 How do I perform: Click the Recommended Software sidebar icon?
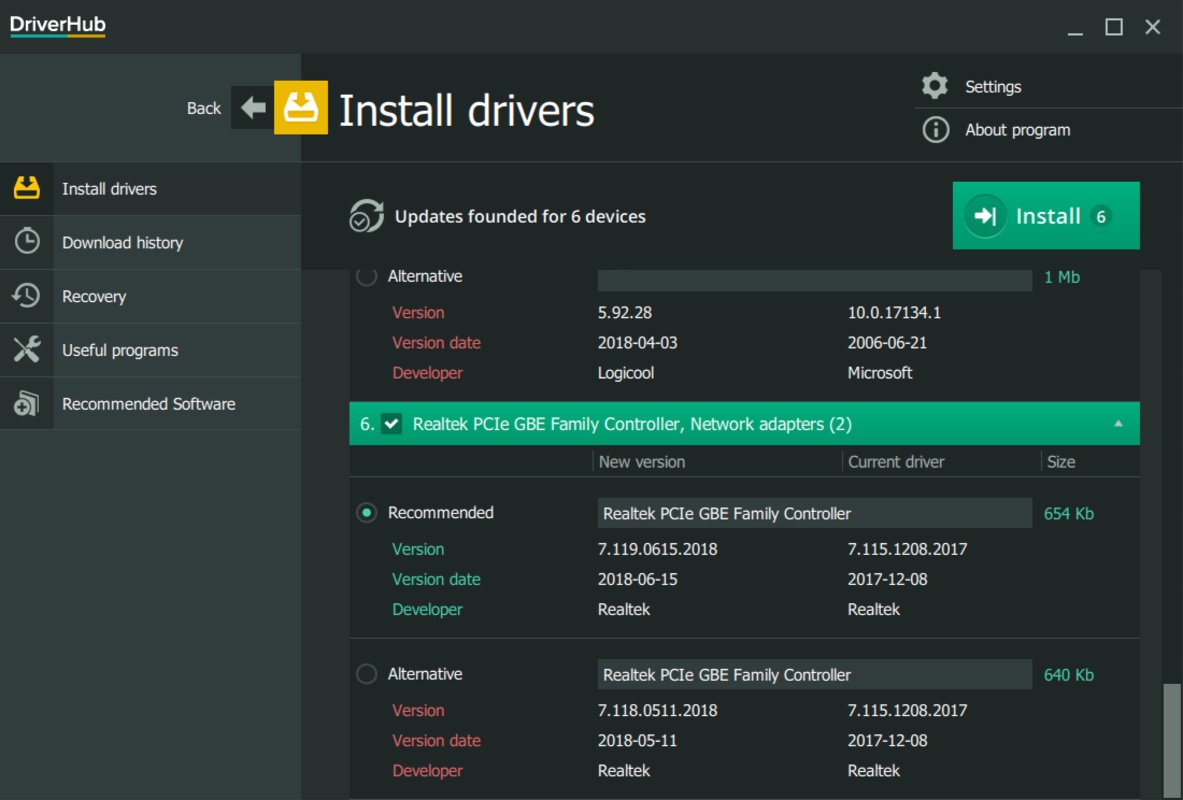point(27,403)
